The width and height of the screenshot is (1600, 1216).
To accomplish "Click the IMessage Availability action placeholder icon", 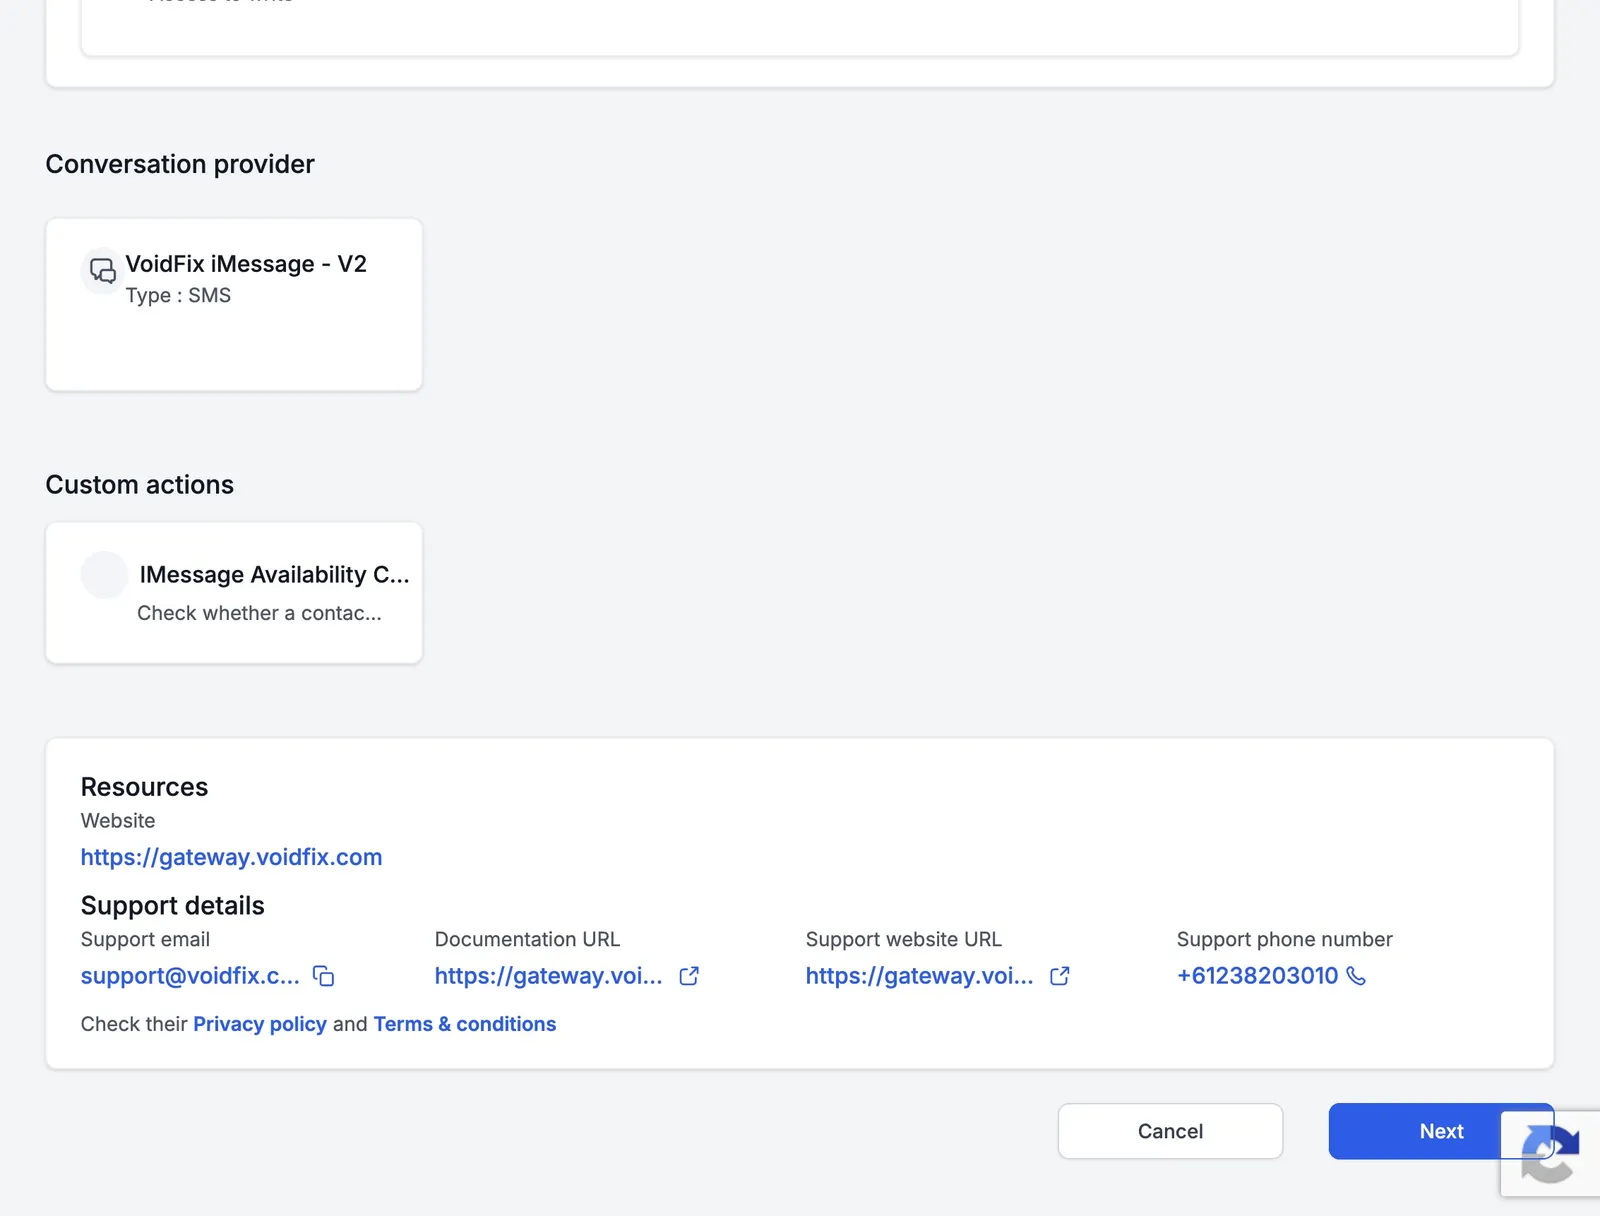I will click(x=104, y=575).
